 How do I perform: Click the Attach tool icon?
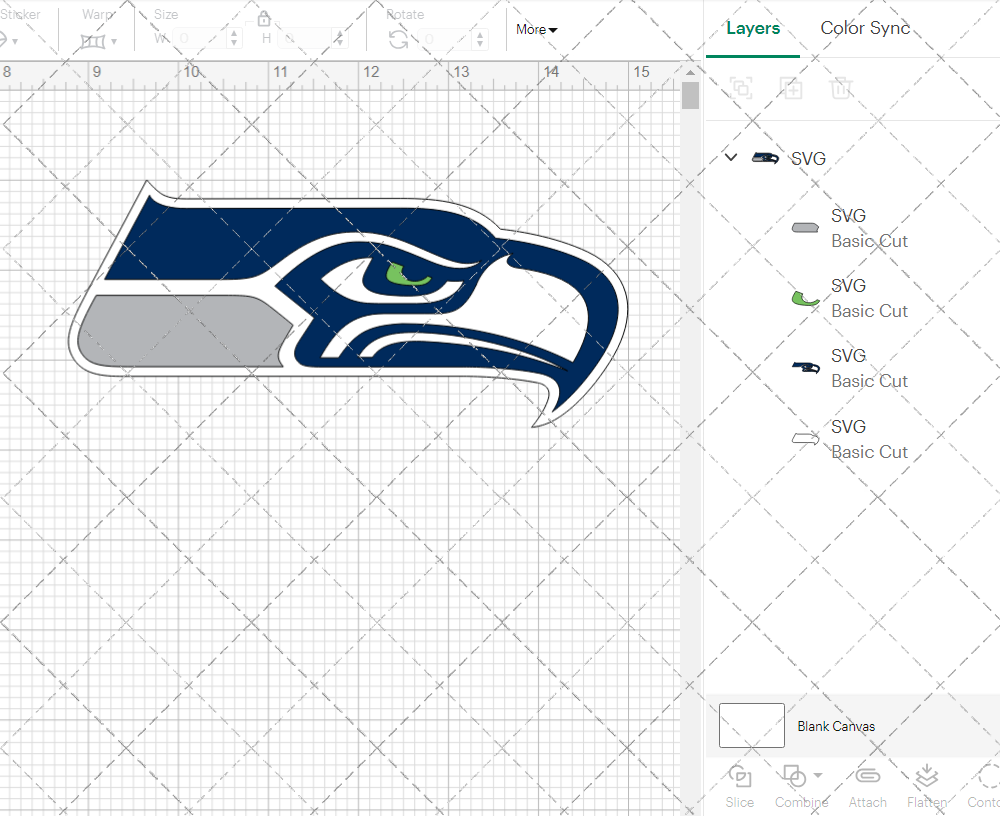pos(867,776)
